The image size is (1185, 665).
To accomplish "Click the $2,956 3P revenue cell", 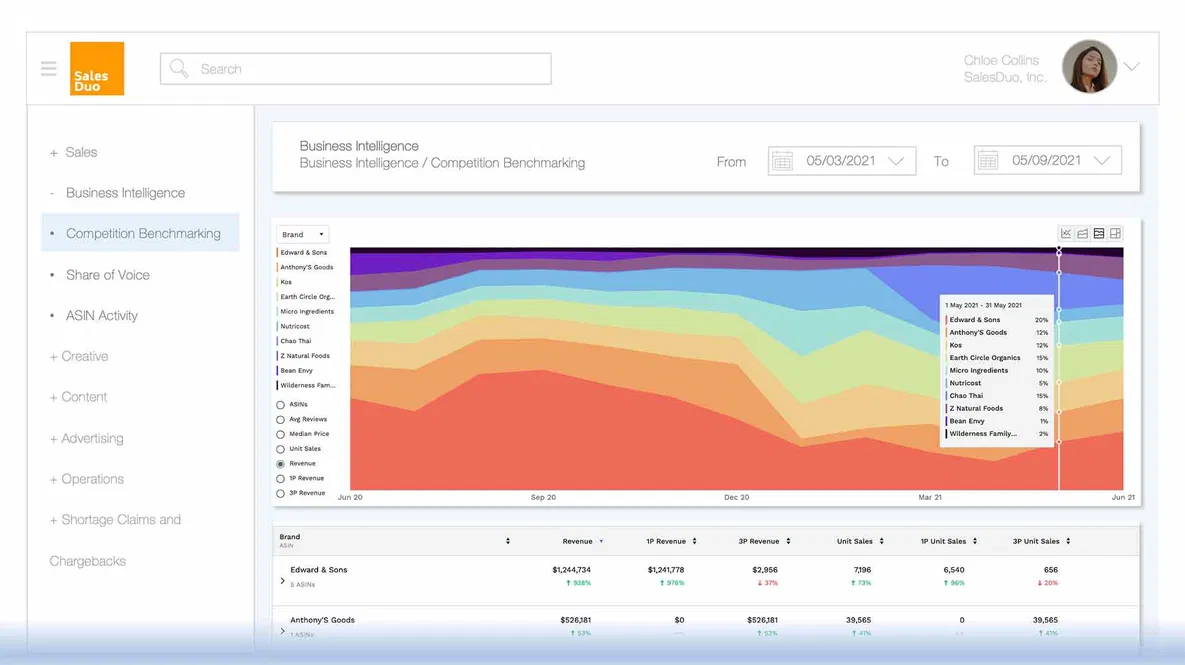I will pos(765,570).
